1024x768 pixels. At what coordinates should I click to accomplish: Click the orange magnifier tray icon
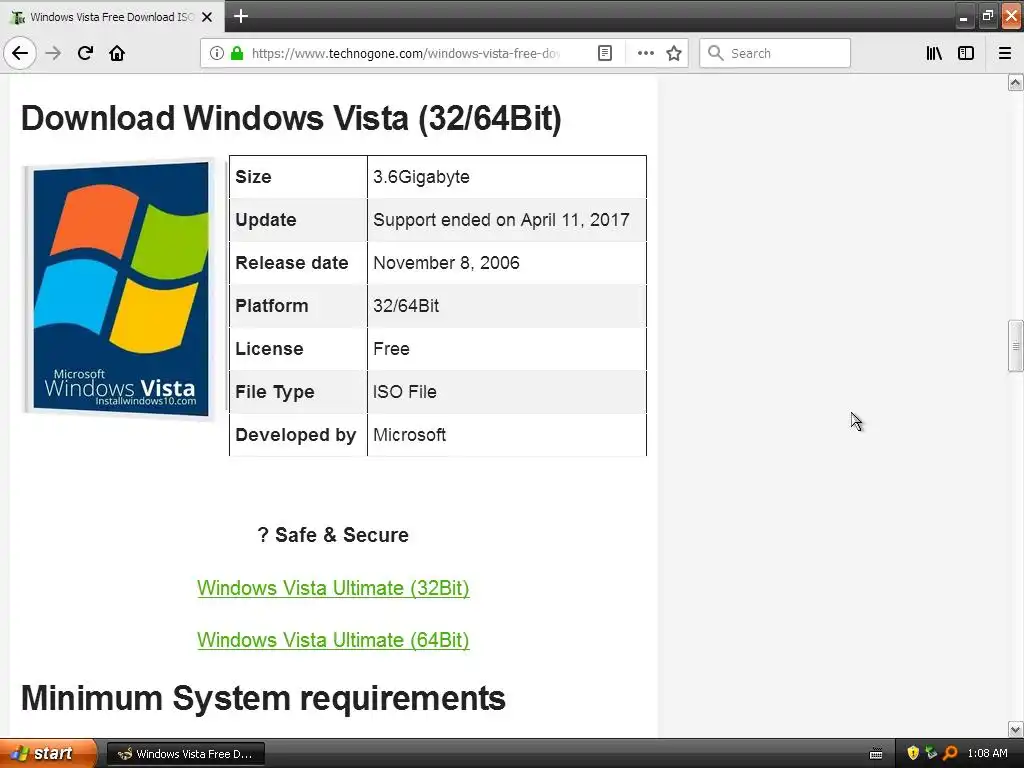click(x=950, y=754)
